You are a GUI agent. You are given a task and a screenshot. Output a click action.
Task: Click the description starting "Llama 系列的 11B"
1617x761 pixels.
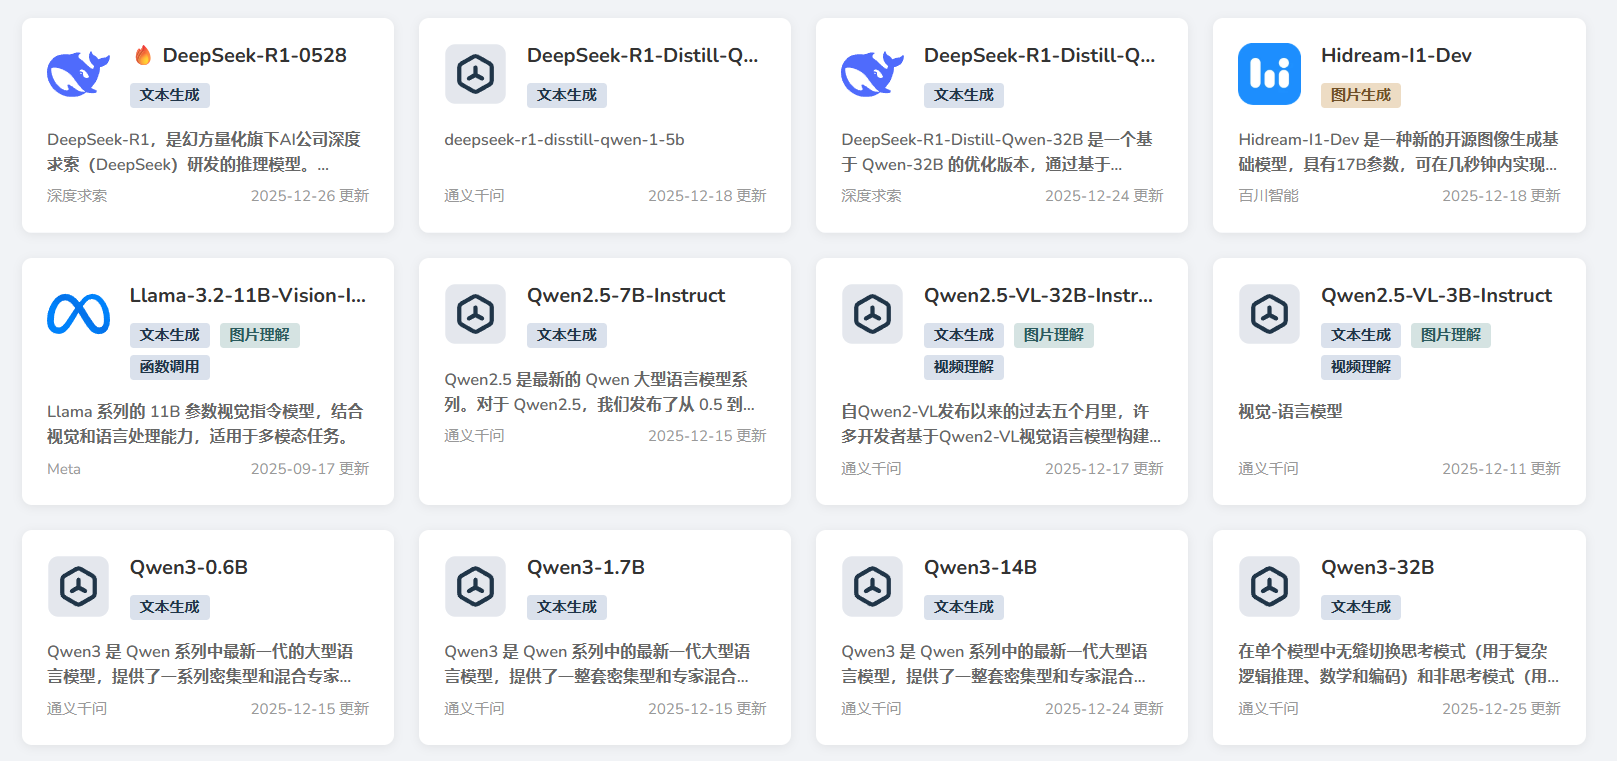[x=206, y=424]
